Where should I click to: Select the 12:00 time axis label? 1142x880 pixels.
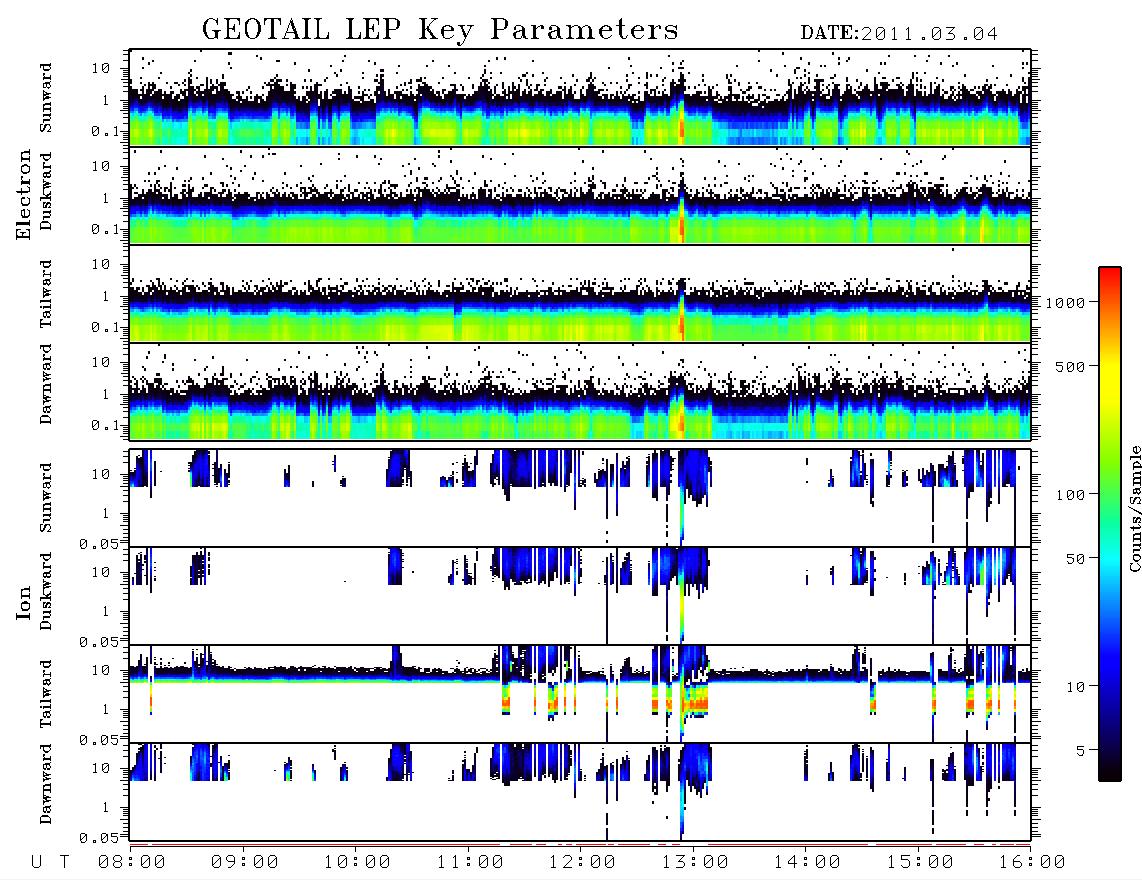click(x=582, y=862)
